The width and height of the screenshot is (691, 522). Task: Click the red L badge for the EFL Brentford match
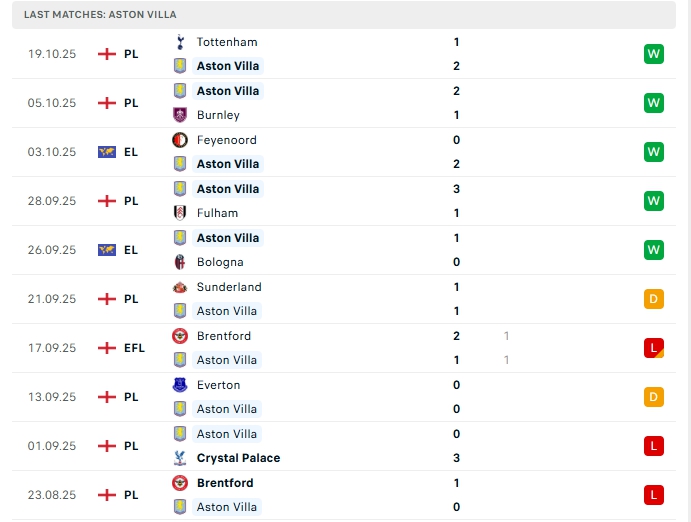654,348
